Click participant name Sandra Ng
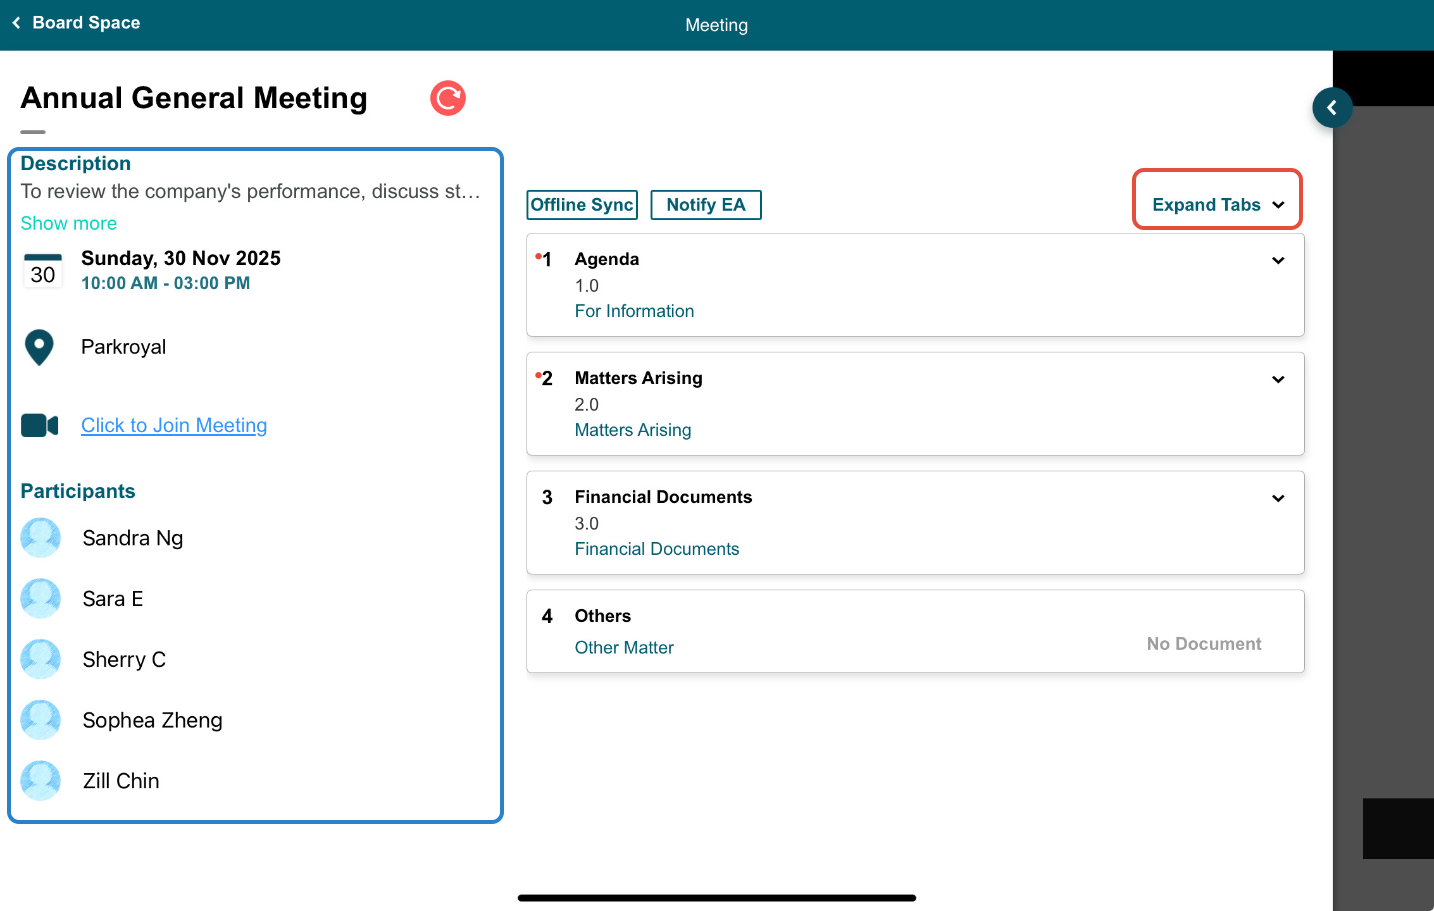This screenshot has width=1434, height=911. pos(133,538)
